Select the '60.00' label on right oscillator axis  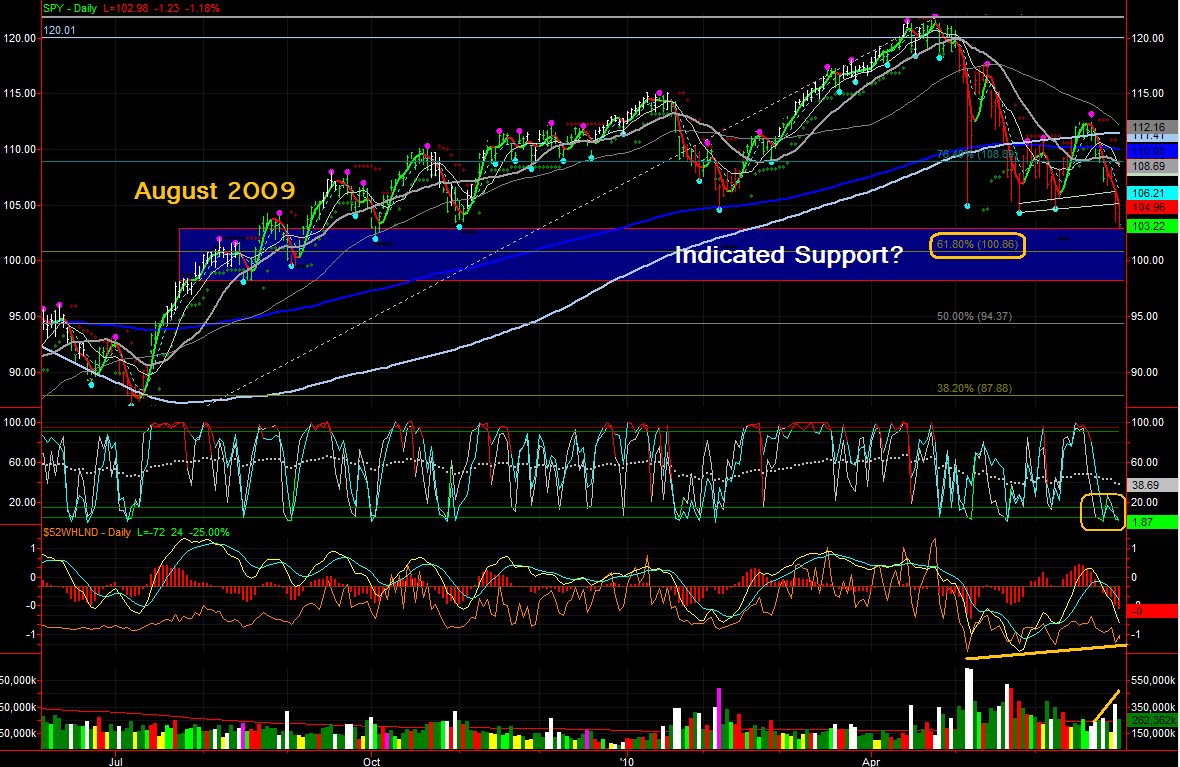pos(1144,462)
